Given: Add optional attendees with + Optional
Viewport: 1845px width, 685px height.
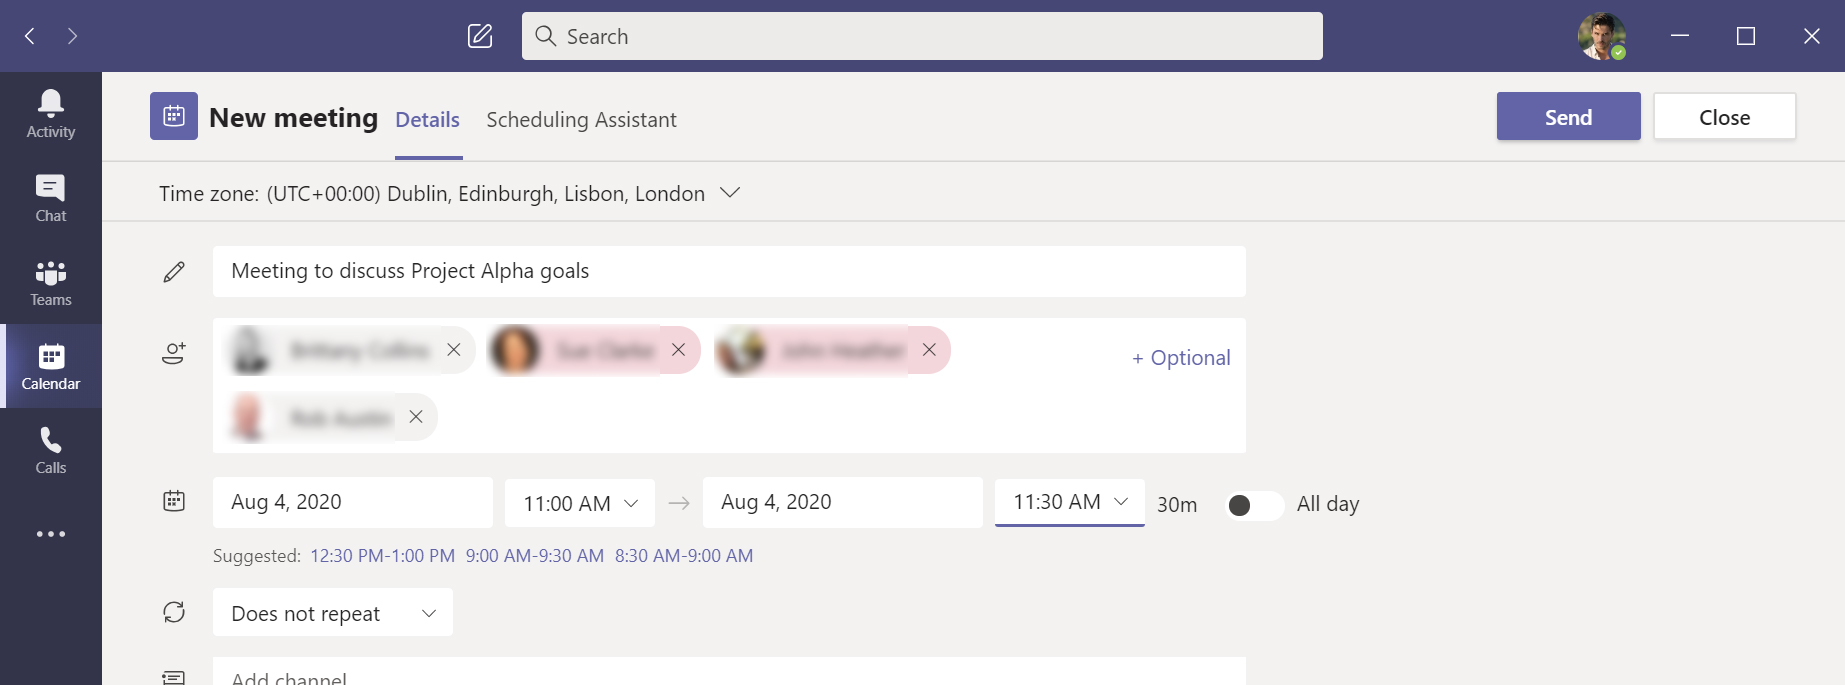Looking at the screenshot, I should (1180, 358).
